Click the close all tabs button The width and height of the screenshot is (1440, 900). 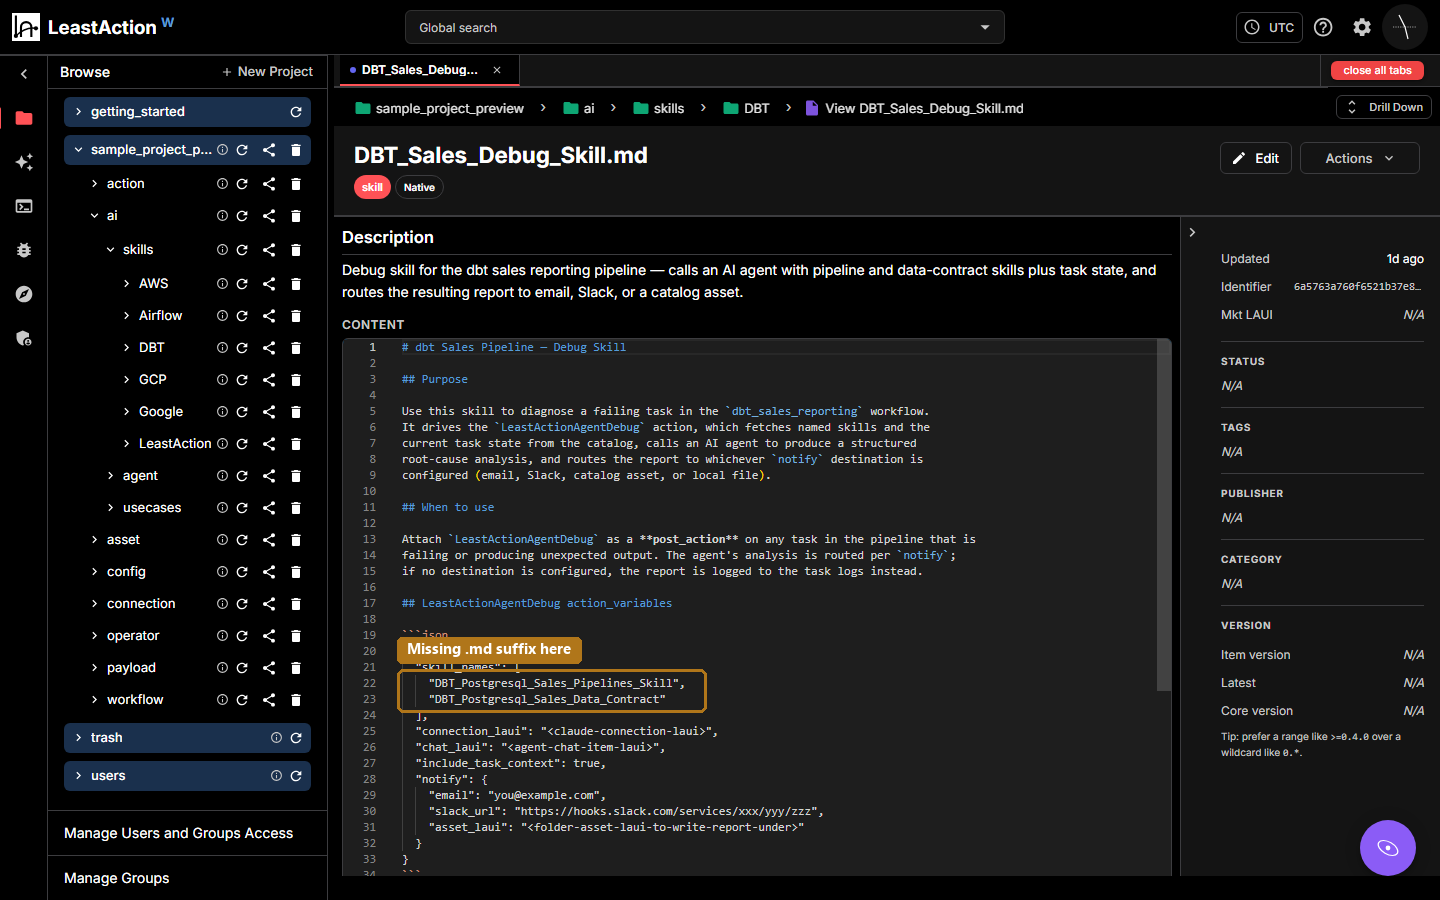pos(1377,70)
